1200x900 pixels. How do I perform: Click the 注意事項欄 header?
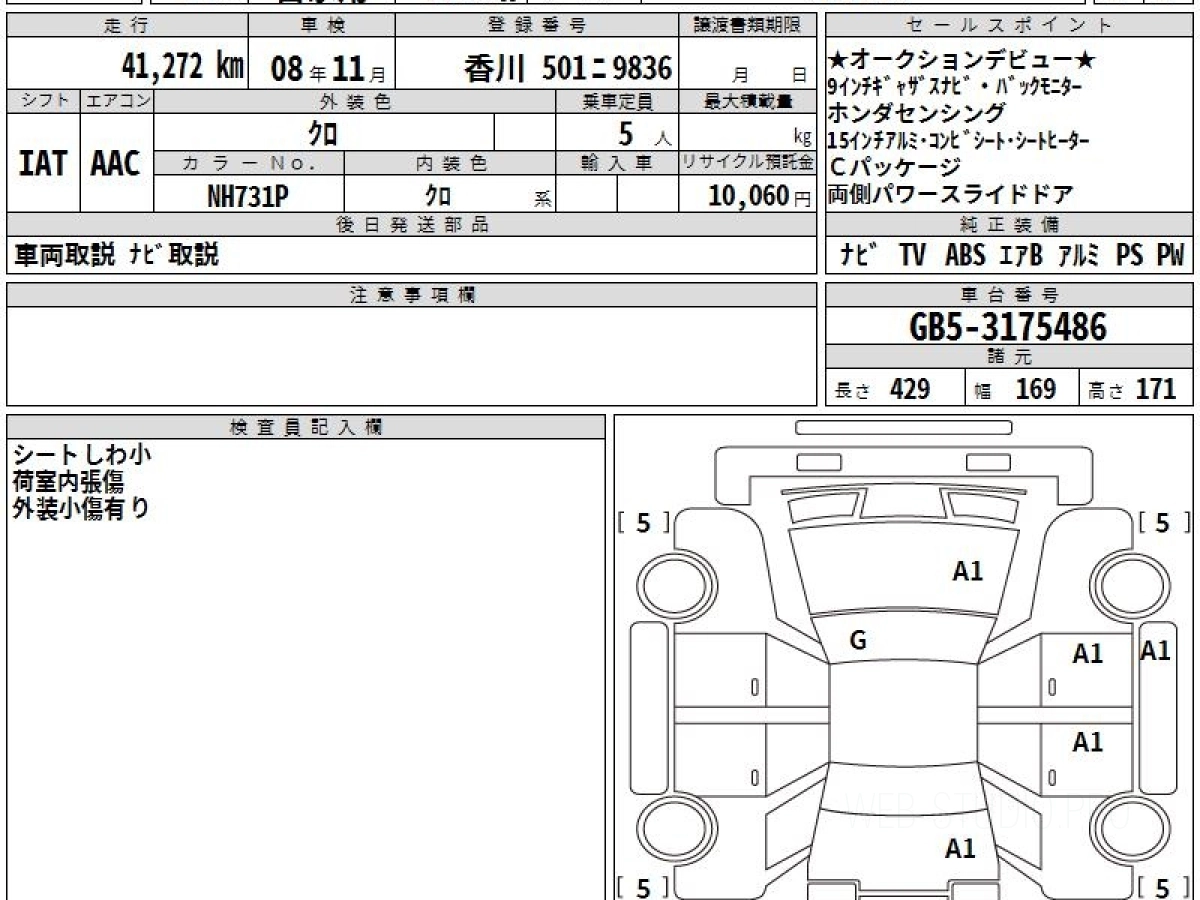[411, 295]
